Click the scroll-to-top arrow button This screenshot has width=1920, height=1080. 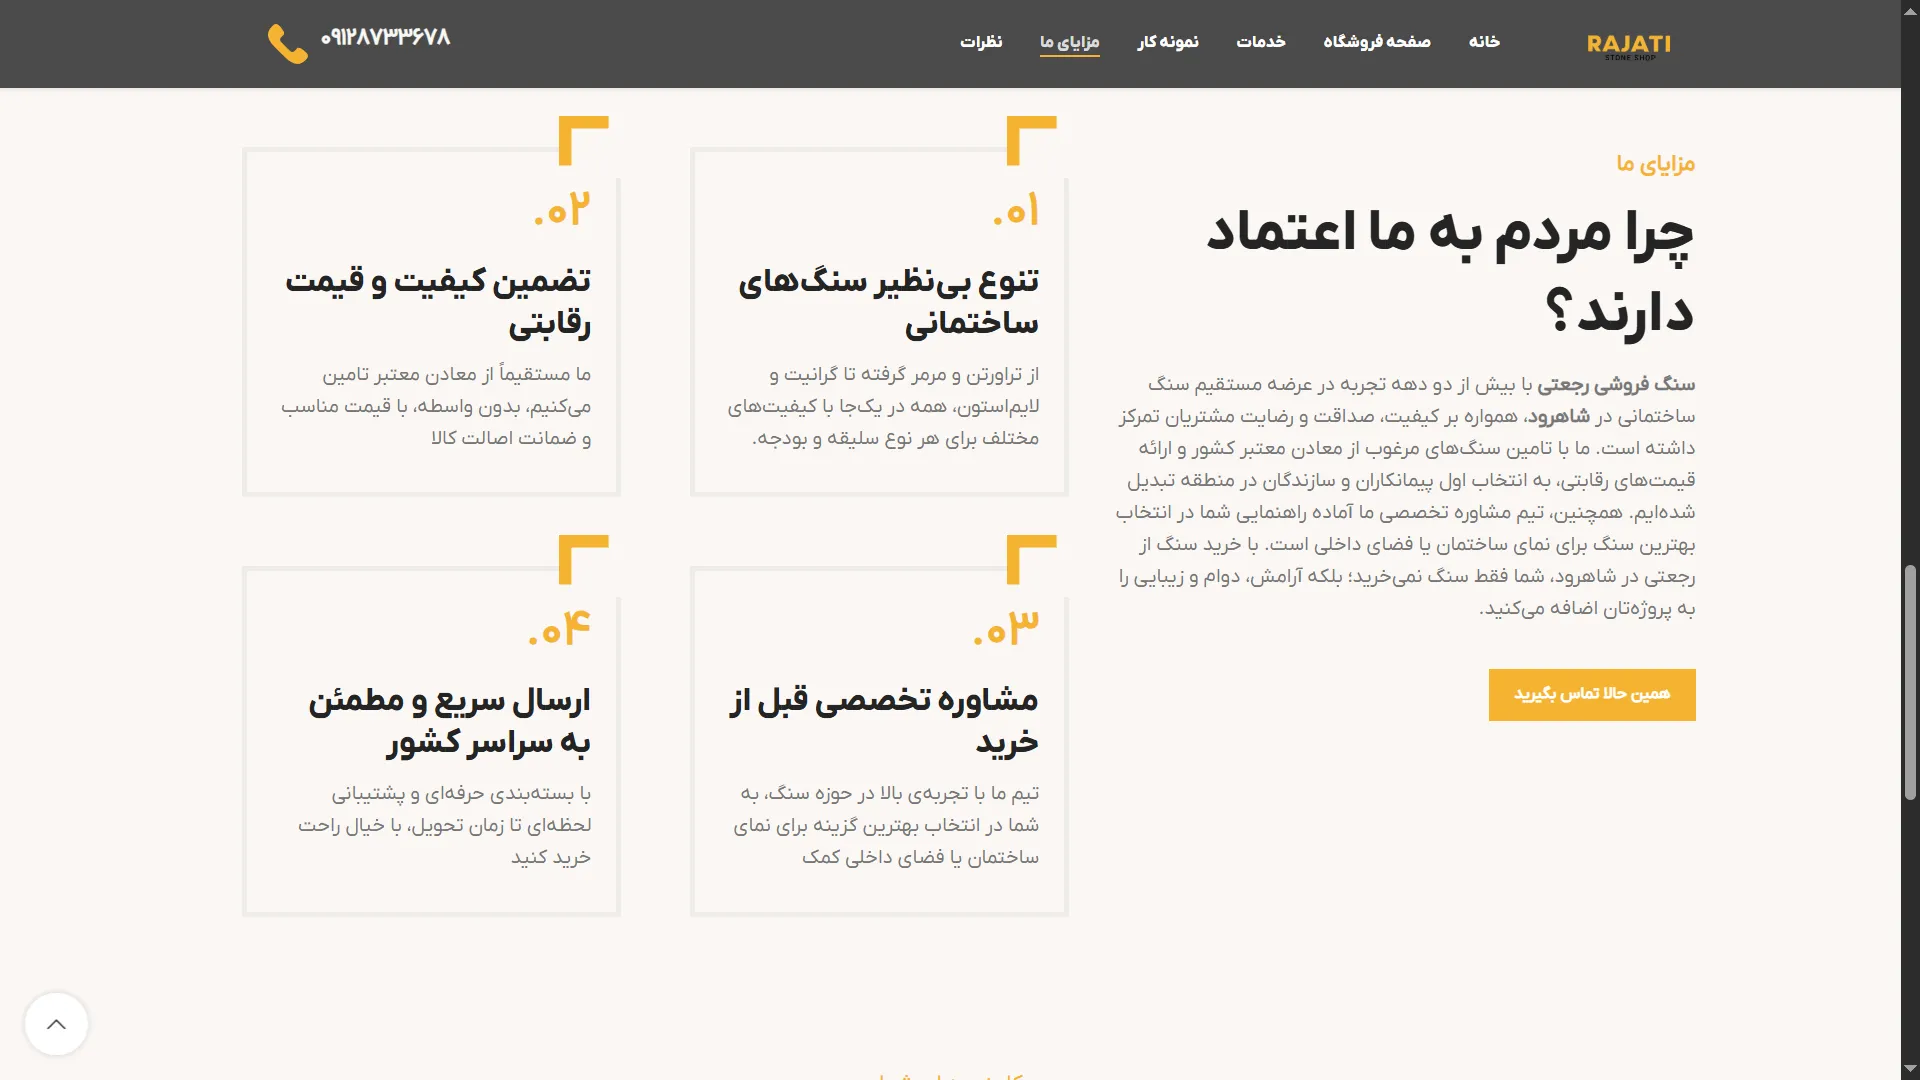point(56,1023)
